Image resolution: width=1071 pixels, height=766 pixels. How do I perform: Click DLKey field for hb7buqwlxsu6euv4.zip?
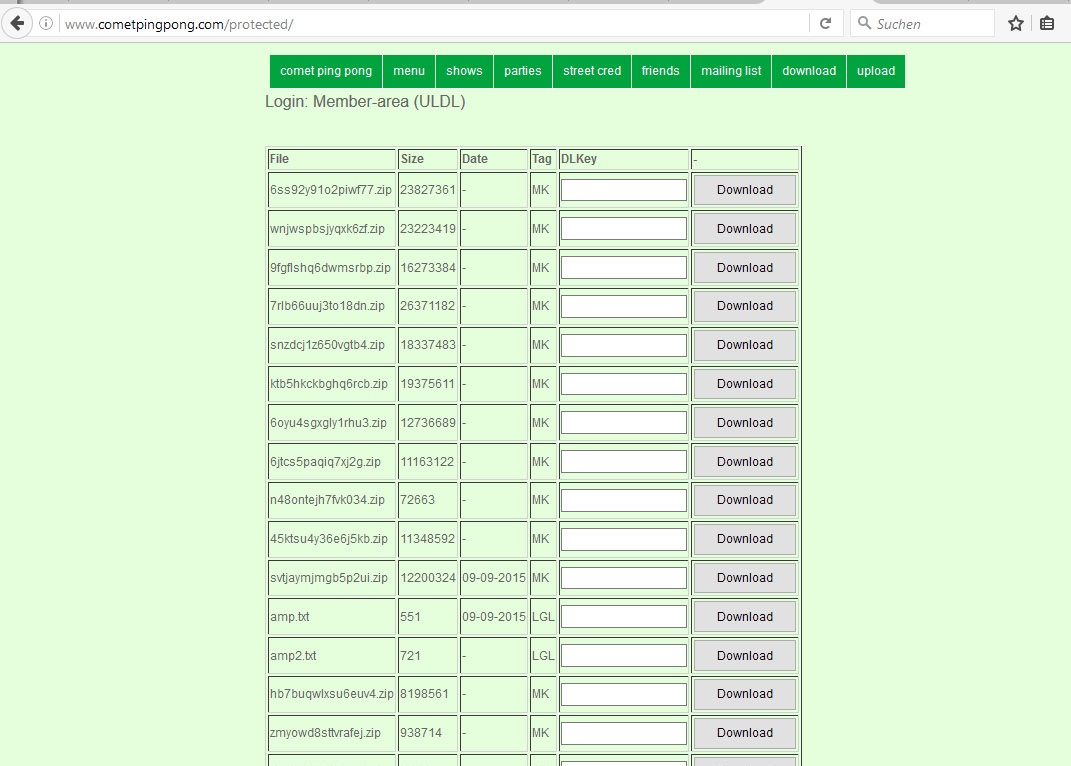624,694
